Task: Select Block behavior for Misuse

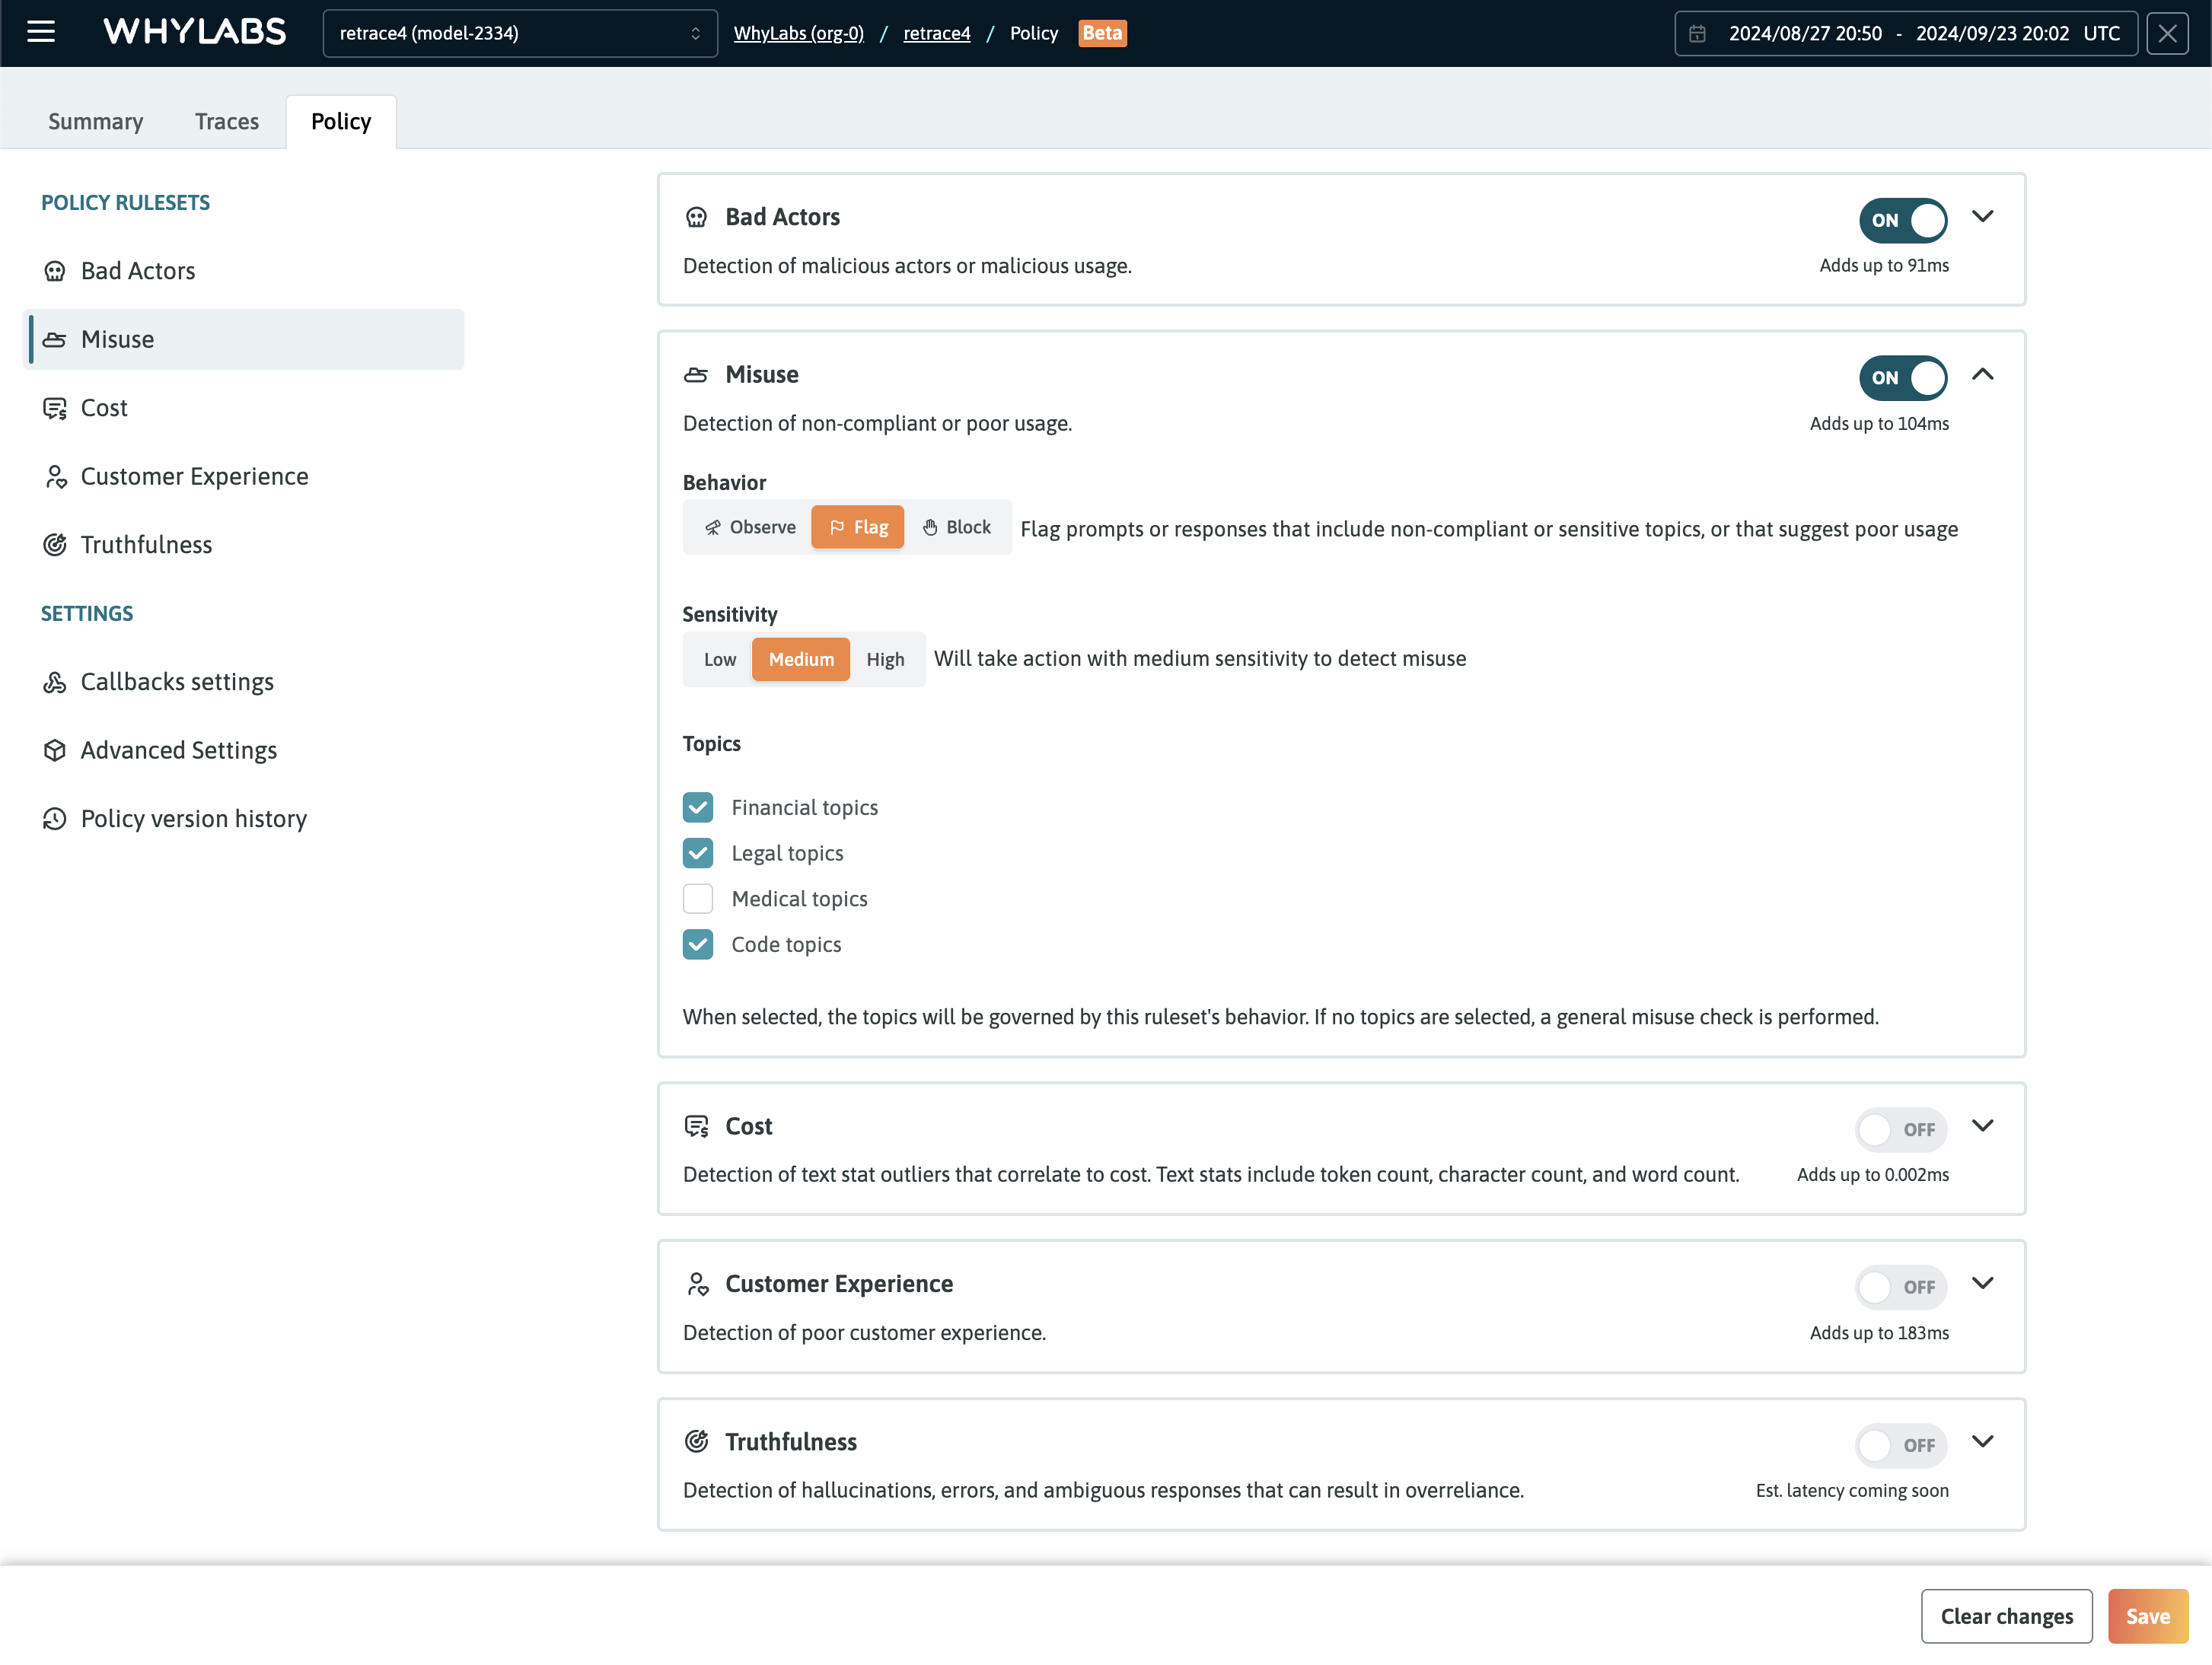Action: tap(957, 527)
